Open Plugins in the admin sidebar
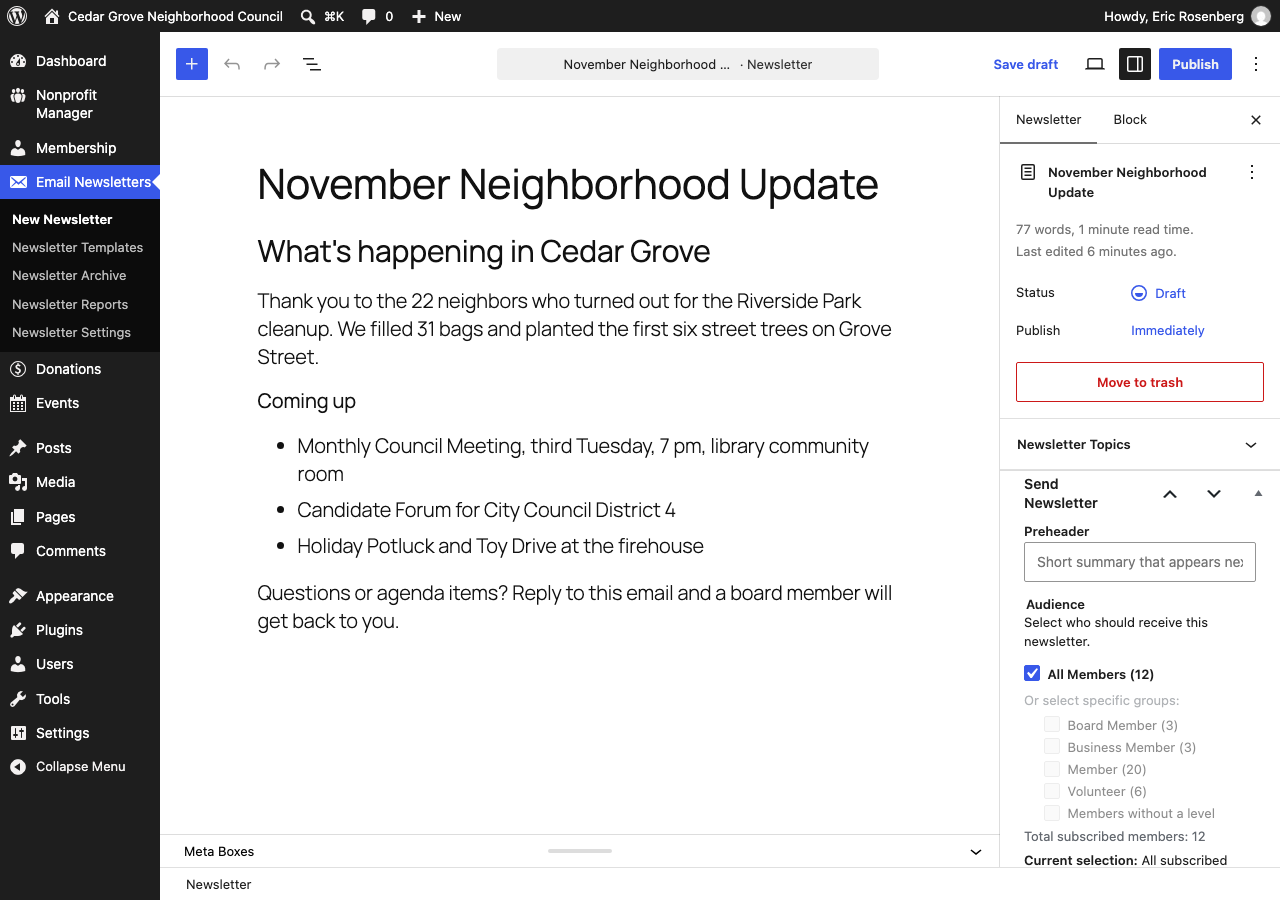This screenshot has height=900, width=1280. pos(80,630)
